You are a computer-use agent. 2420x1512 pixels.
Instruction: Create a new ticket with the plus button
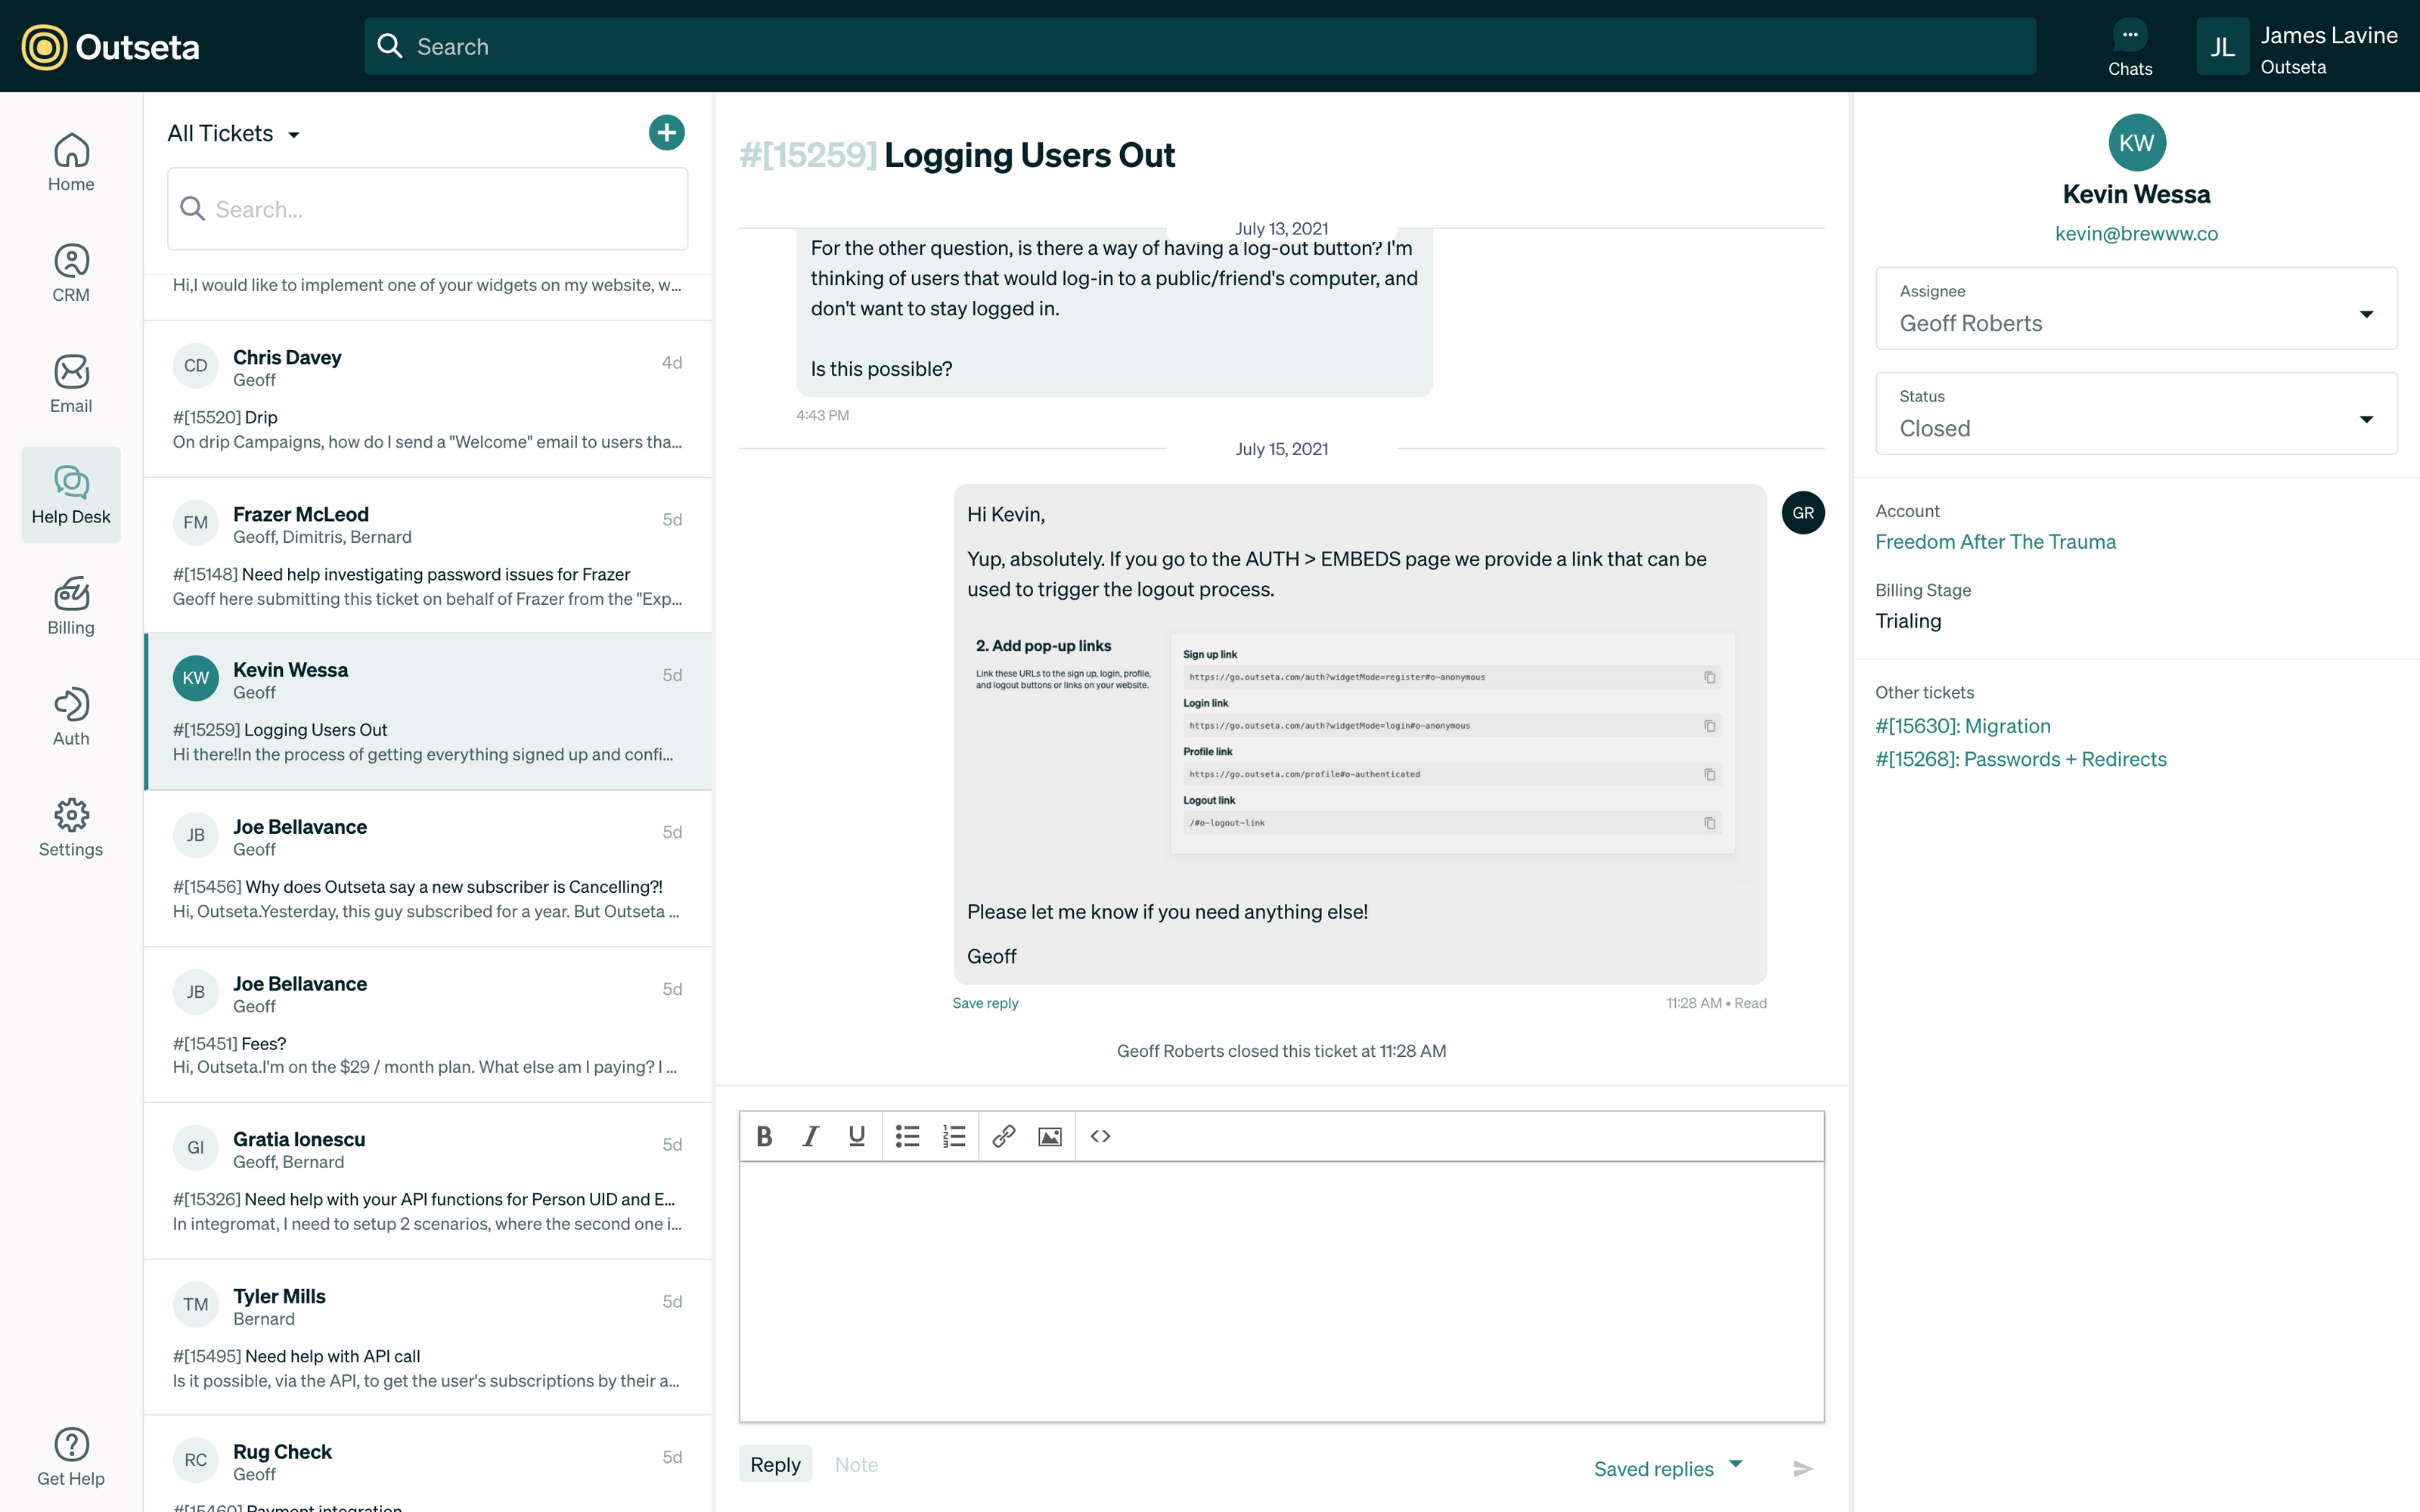pos(666,132)
